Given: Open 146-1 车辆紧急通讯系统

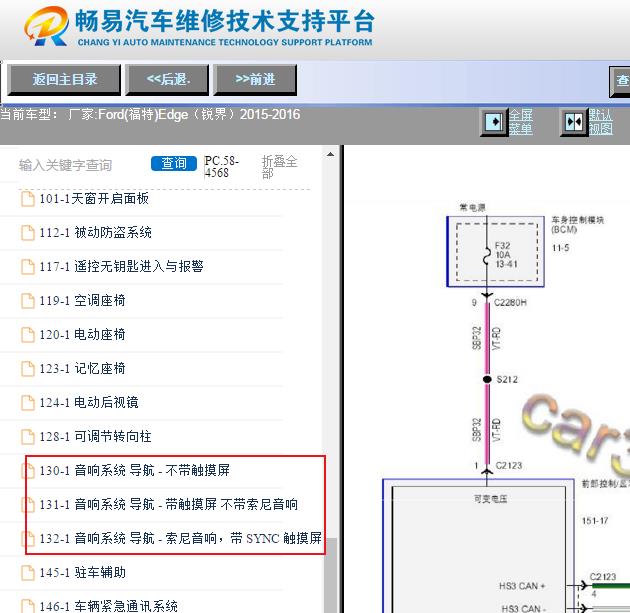Looking at the screenshot, I should tap(108, 606).
